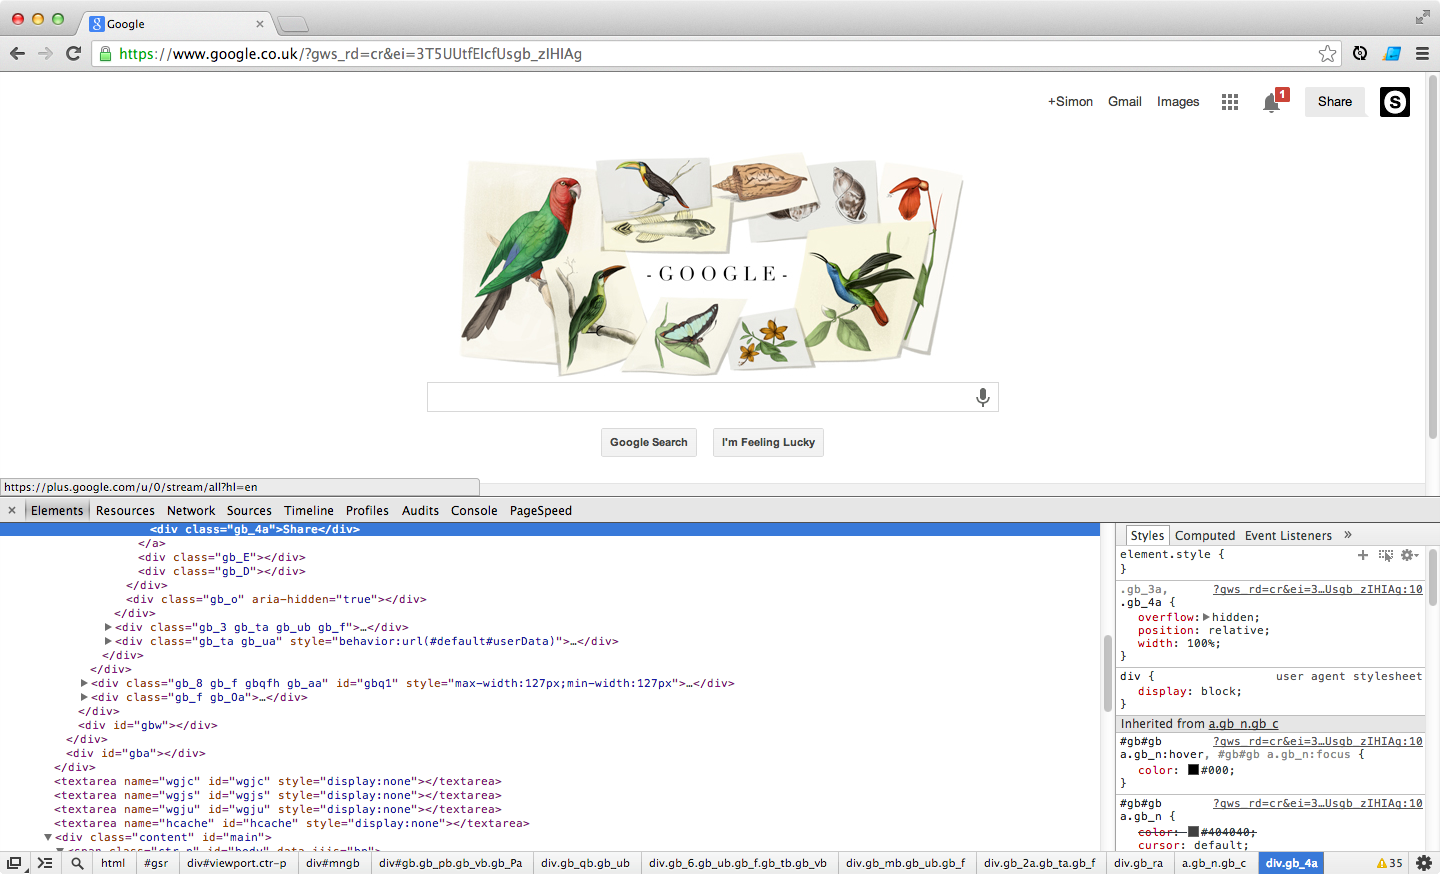
Task: Close the Google browser tab
Action: [x=260, y=24]
